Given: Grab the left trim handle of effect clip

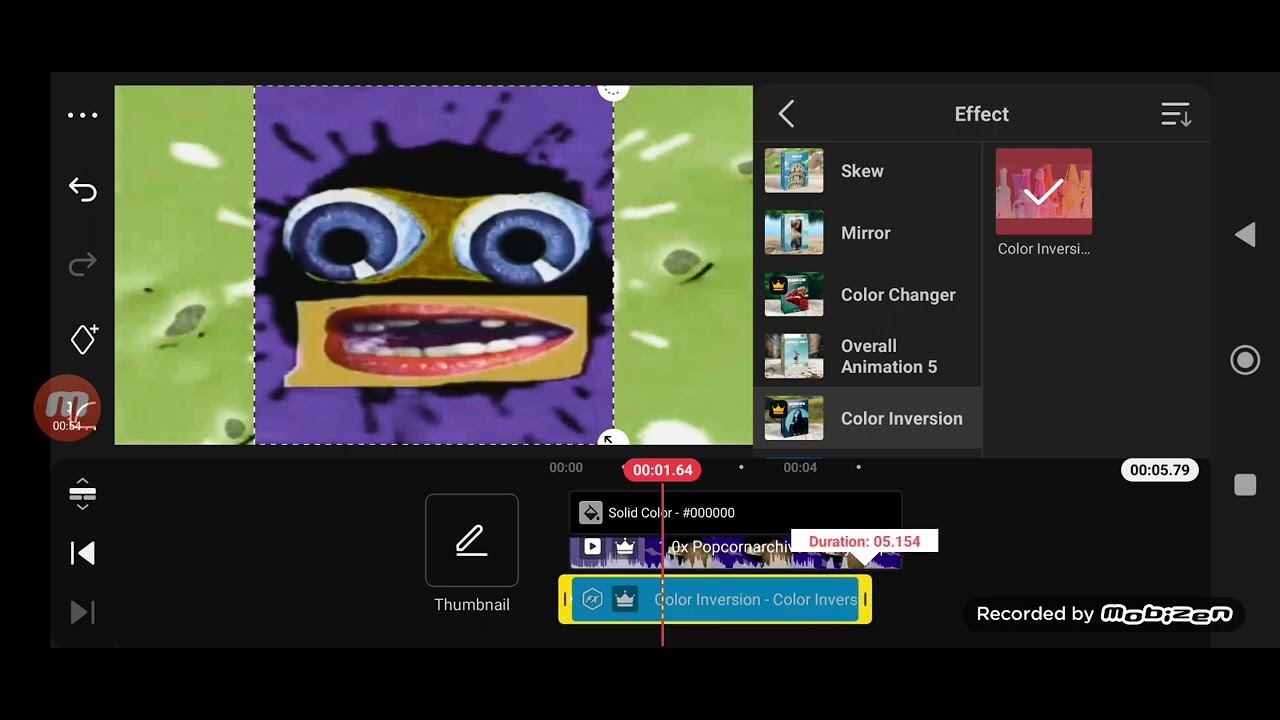Looking at the screenshot, I should pos(565,600).
